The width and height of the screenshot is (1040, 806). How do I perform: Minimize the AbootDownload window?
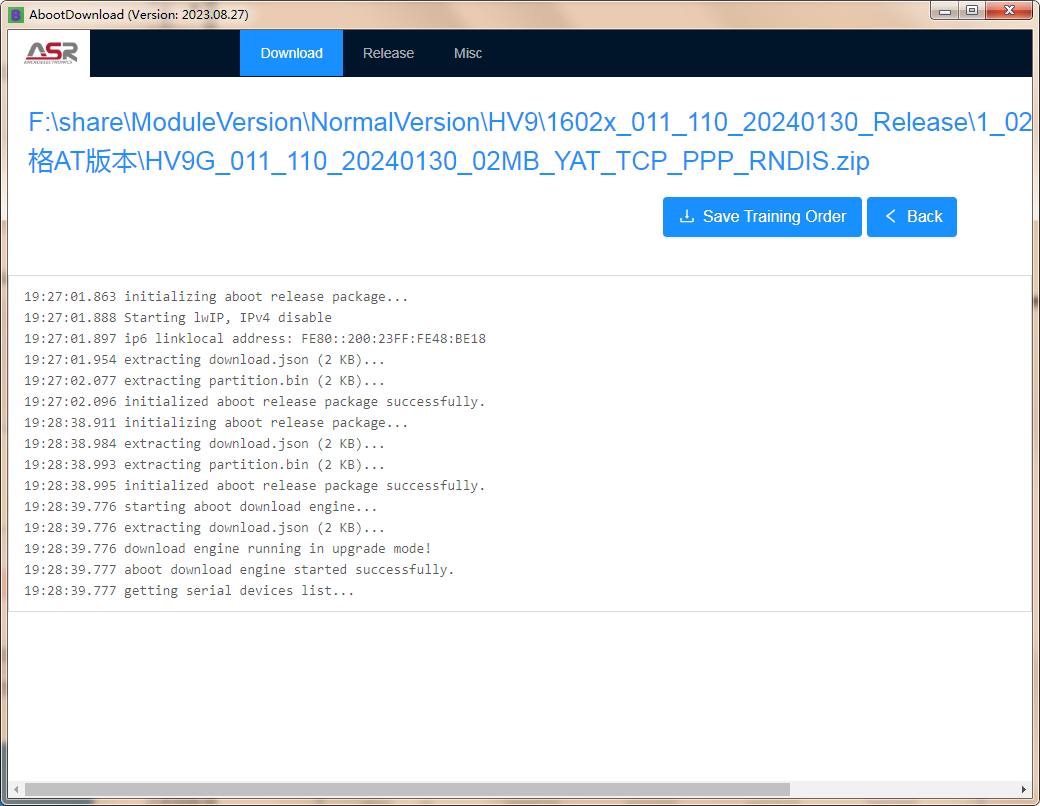pos(944,11)
